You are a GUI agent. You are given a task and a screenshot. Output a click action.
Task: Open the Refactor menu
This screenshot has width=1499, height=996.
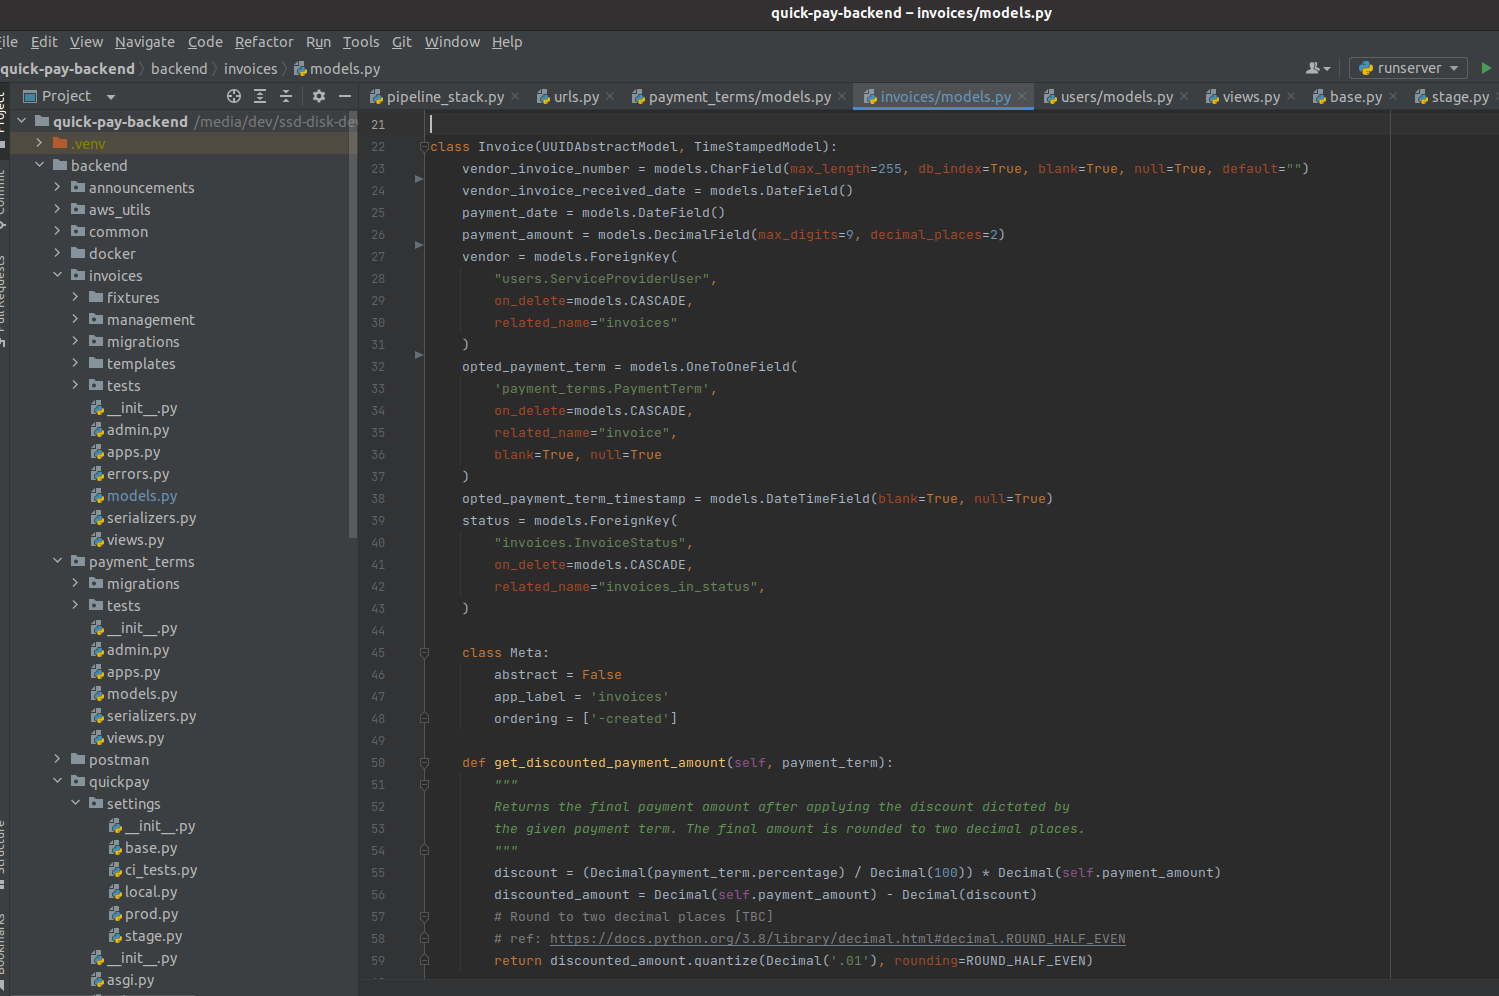[264, 42]
